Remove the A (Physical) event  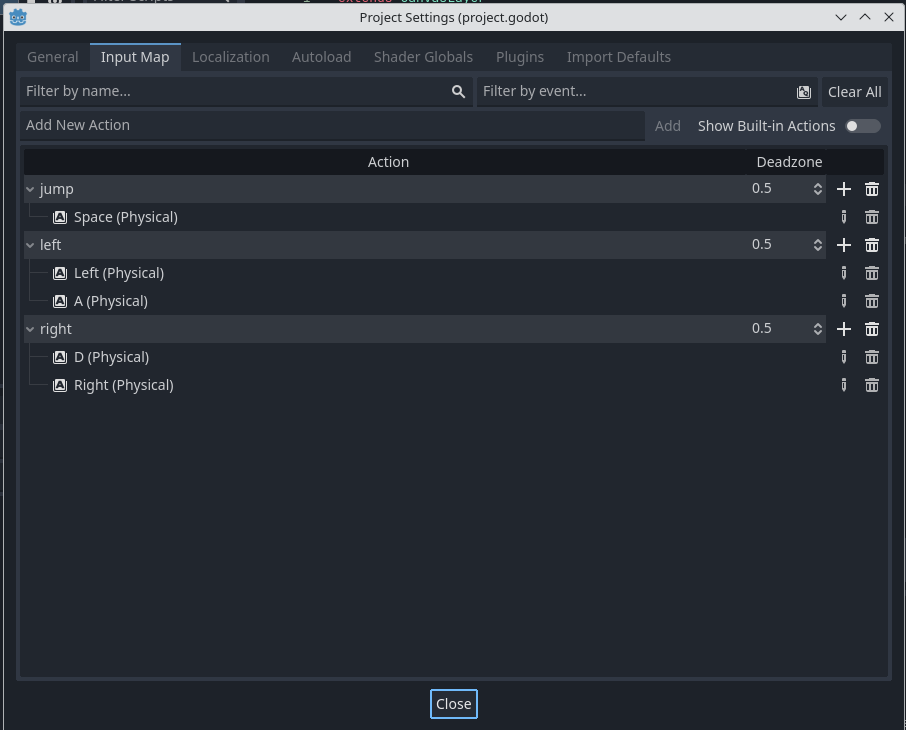tap(871, 300)
